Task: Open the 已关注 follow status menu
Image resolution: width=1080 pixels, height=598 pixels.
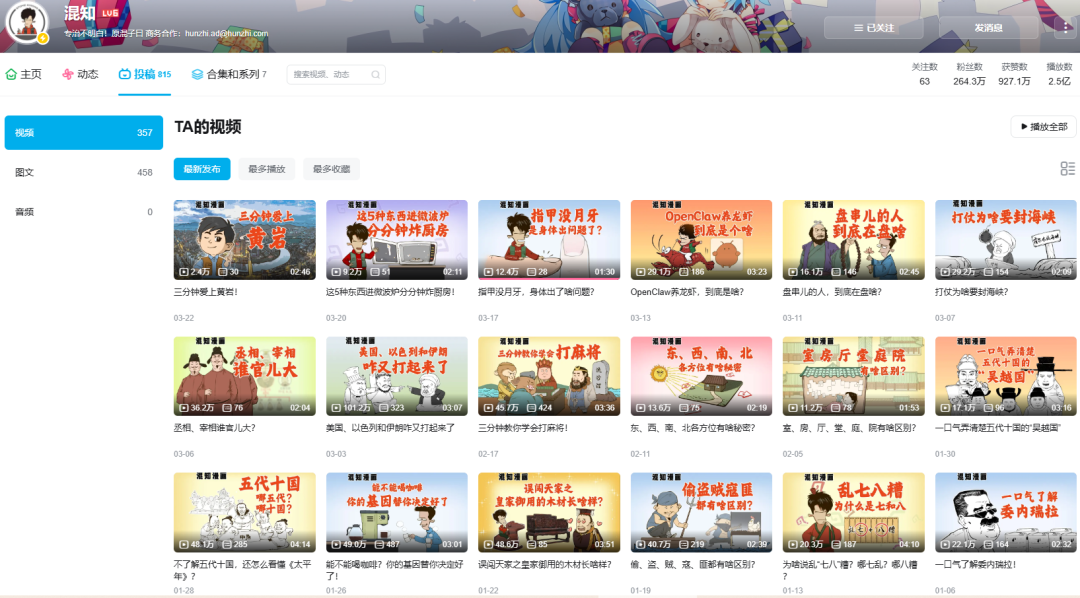Action: 874,28
